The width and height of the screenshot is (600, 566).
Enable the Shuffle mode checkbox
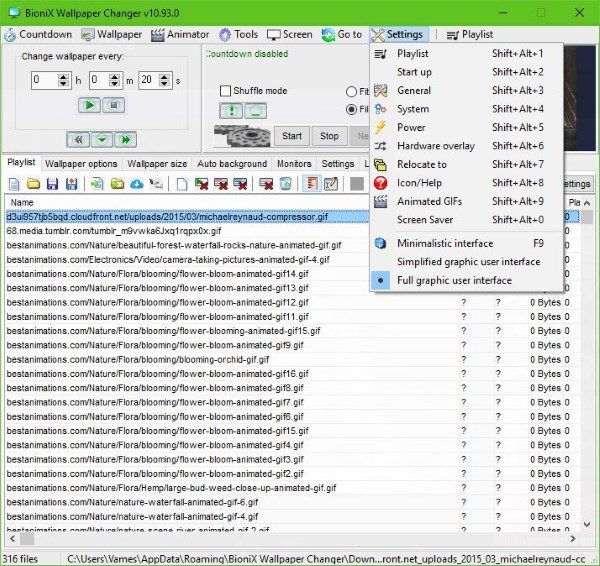[x=225, y=91]
